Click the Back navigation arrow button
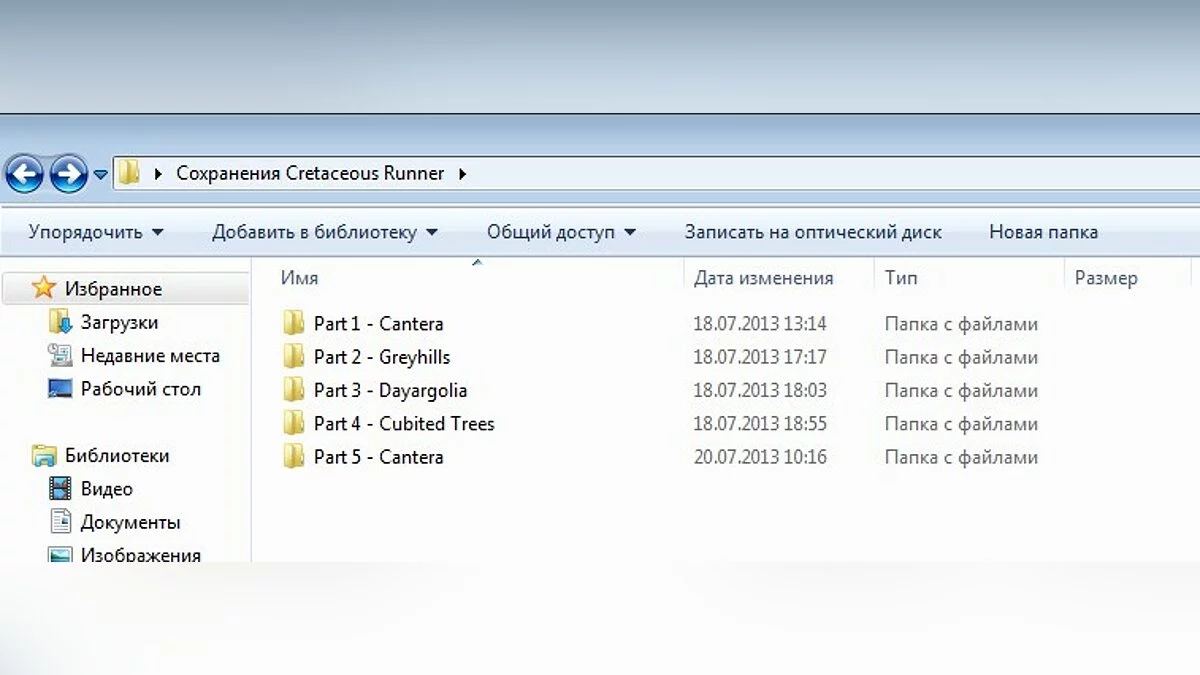The height and width of the screenshot is (675, 1200). pos(25,174)
